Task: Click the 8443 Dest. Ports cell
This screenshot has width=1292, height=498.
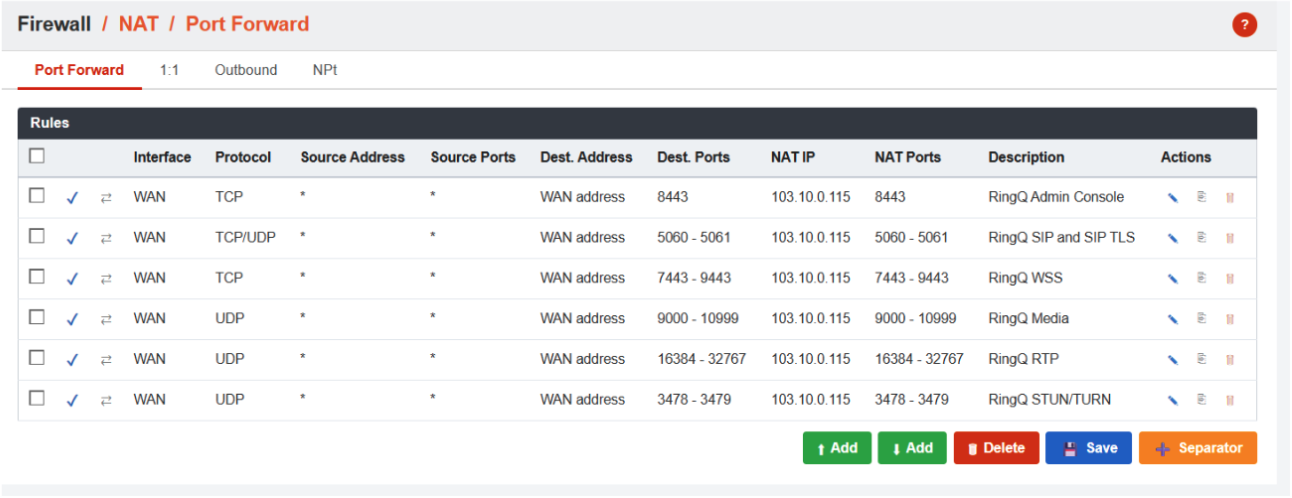Action: 673,197
